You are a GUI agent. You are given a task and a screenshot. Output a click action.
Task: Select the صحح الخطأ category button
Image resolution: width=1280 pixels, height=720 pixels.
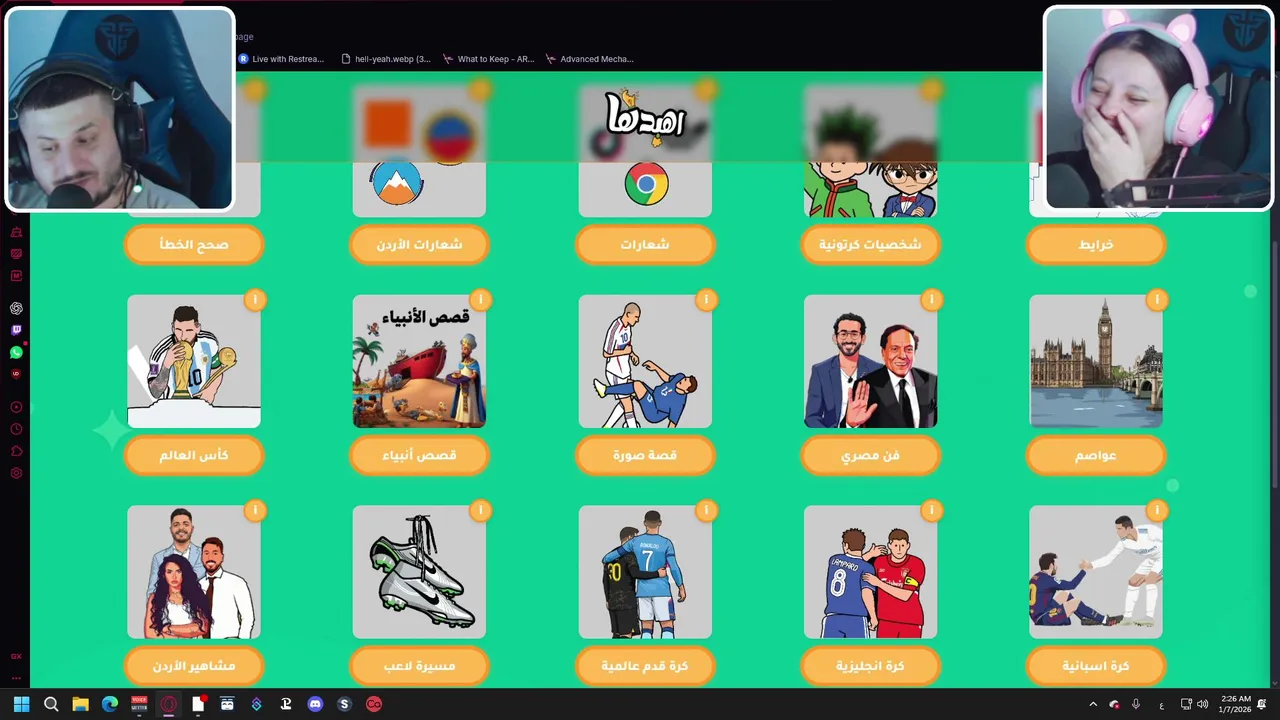click(194, 244)
